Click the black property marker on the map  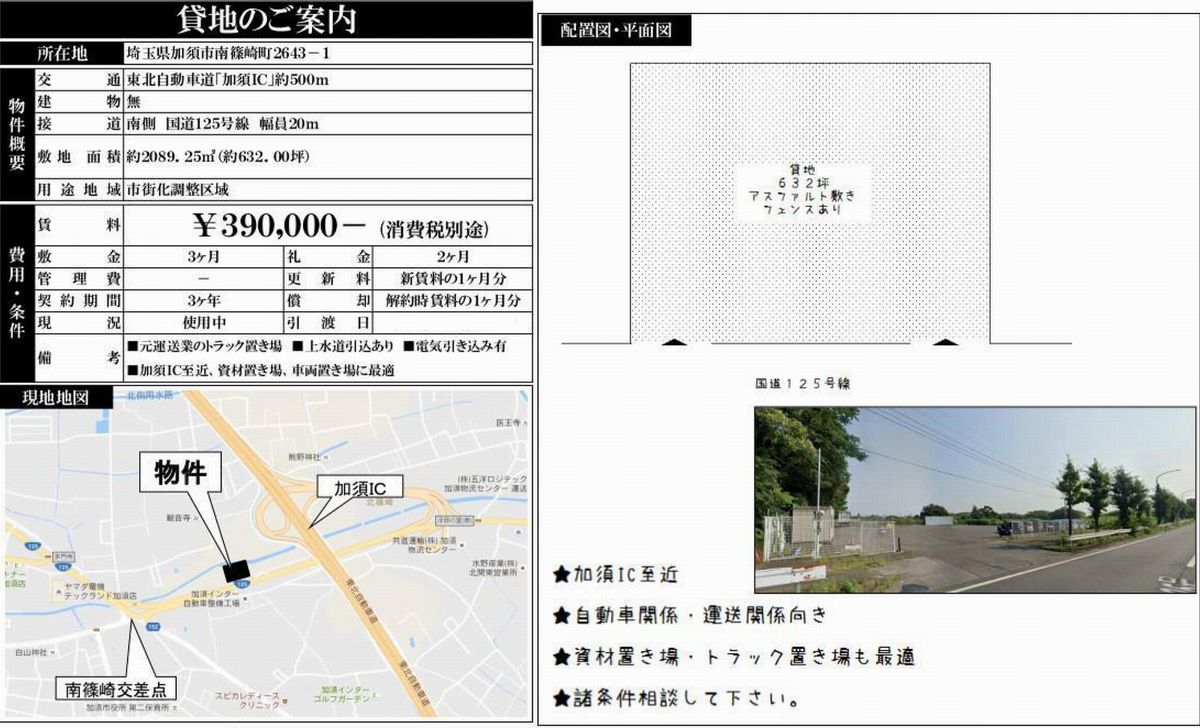237,570
